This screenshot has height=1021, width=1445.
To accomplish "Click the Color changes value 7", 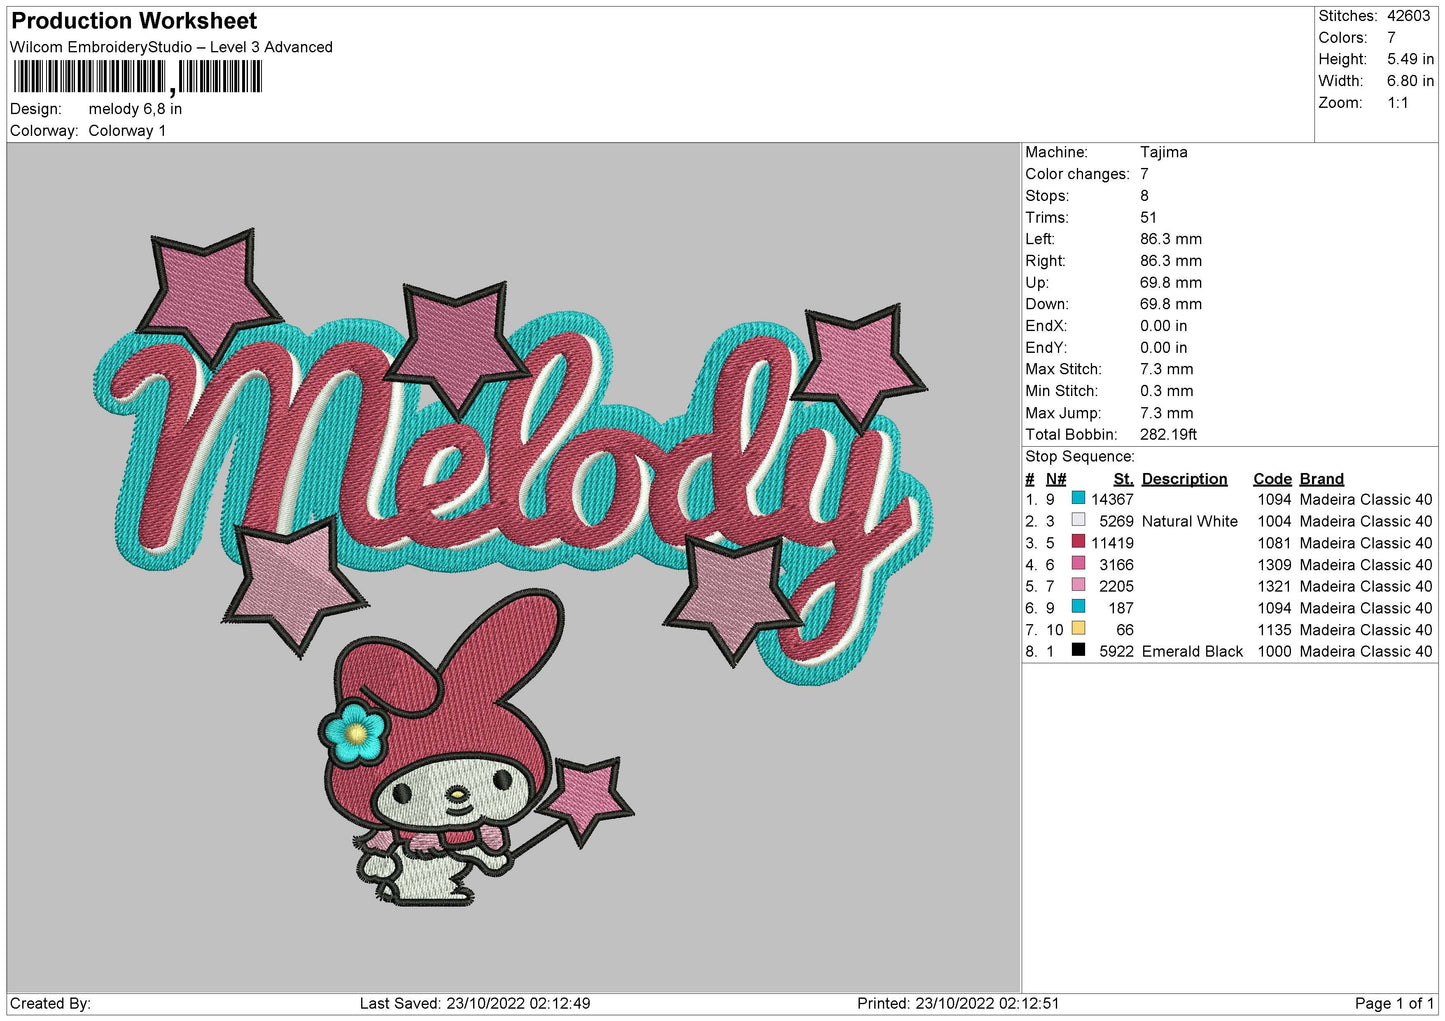I will click(1144, 174).
